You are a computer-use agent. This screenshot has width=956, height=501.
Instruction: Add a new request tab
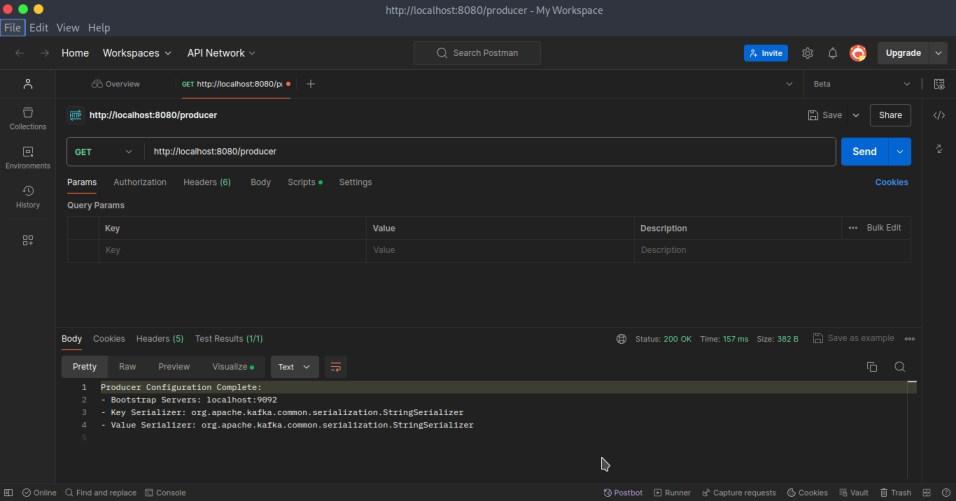[x=310, y=84]
